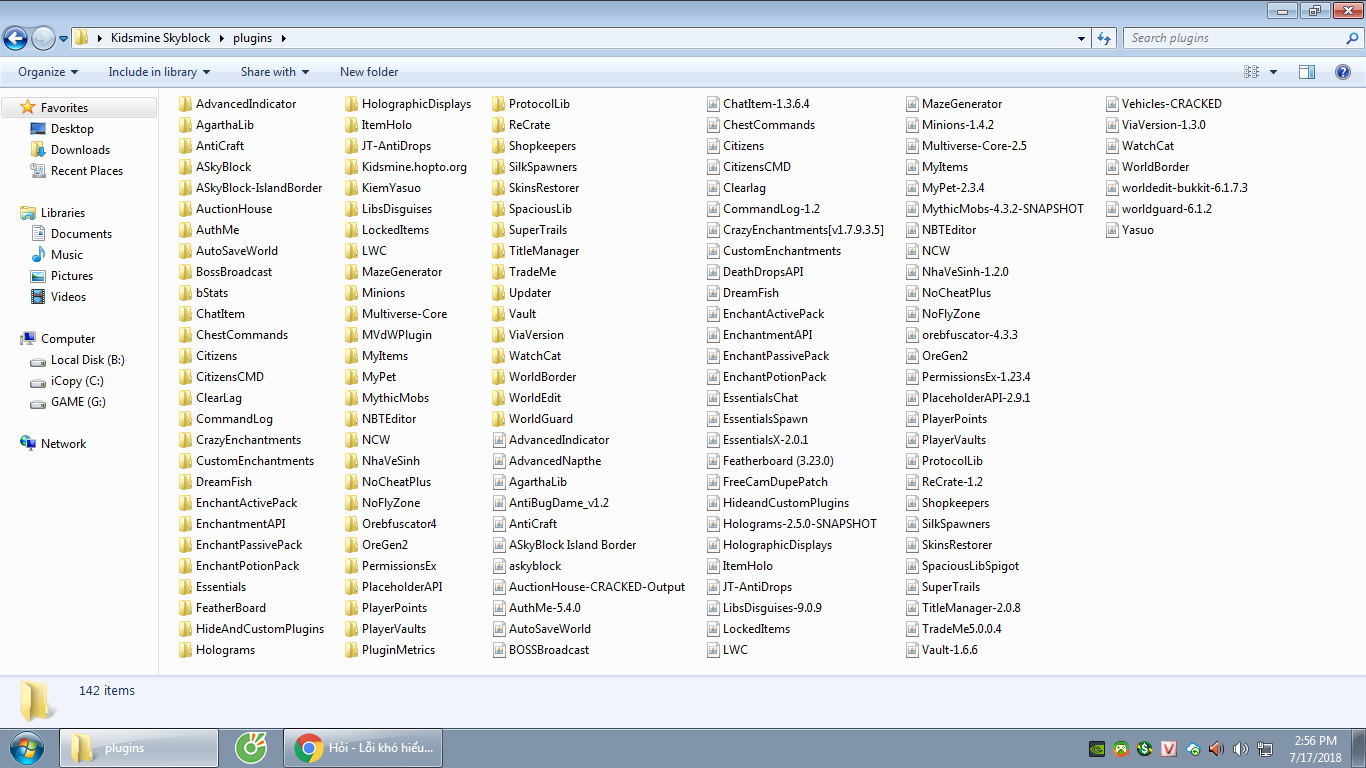Select the FreeCamDupePatch file
Viewport: 1366px width, 768px height.
point(766,482)
